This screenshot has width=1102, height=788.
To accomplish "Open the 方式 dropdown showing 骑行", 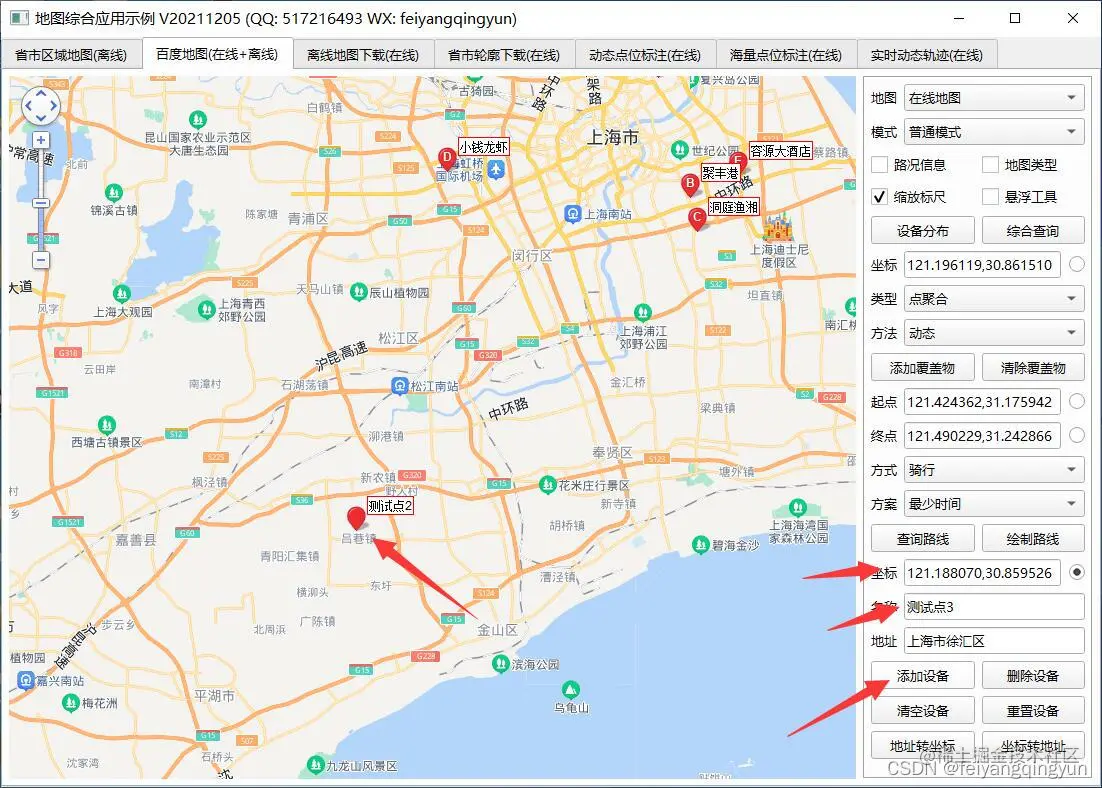I will pos(994,470).
